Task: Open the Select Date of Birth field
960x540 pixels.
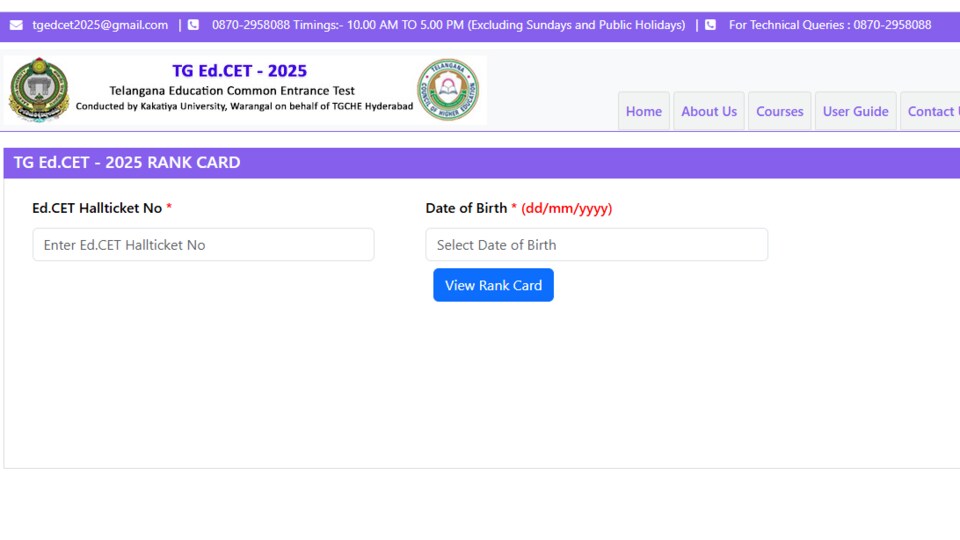Action: tap(596, 245)
